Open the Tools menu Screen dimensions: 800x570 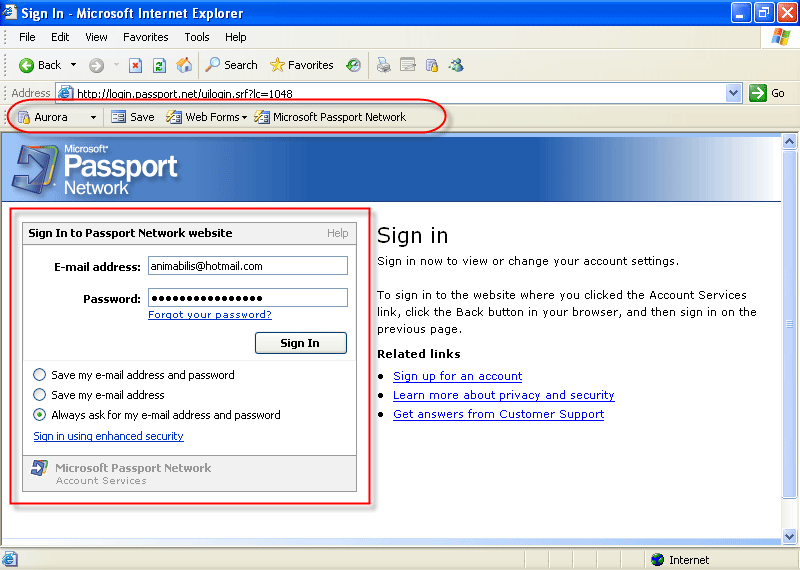pos(197,37)
